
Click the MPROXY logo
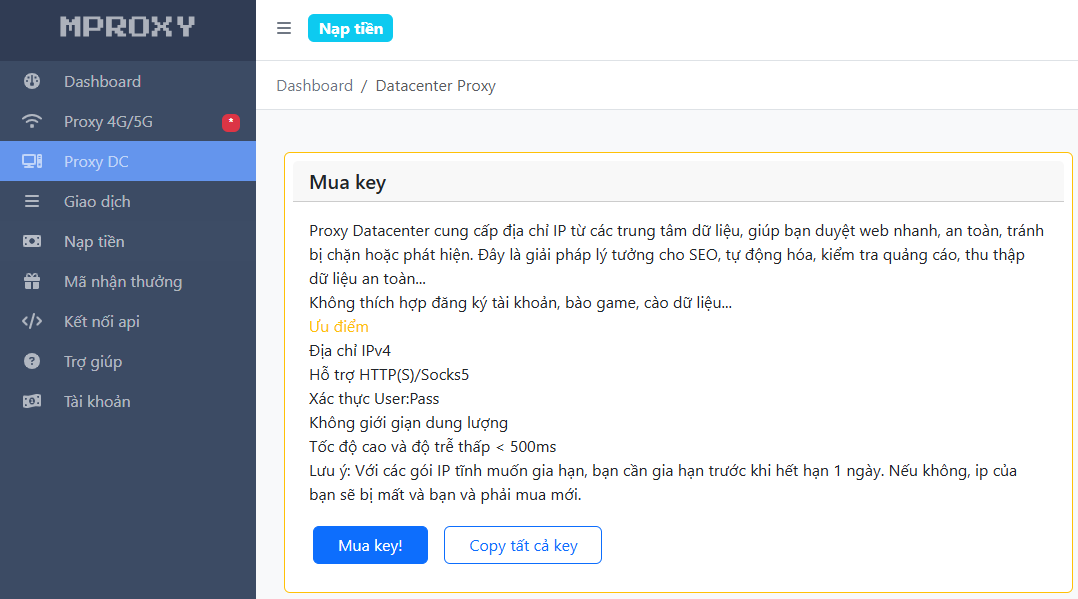click(127, 27)
